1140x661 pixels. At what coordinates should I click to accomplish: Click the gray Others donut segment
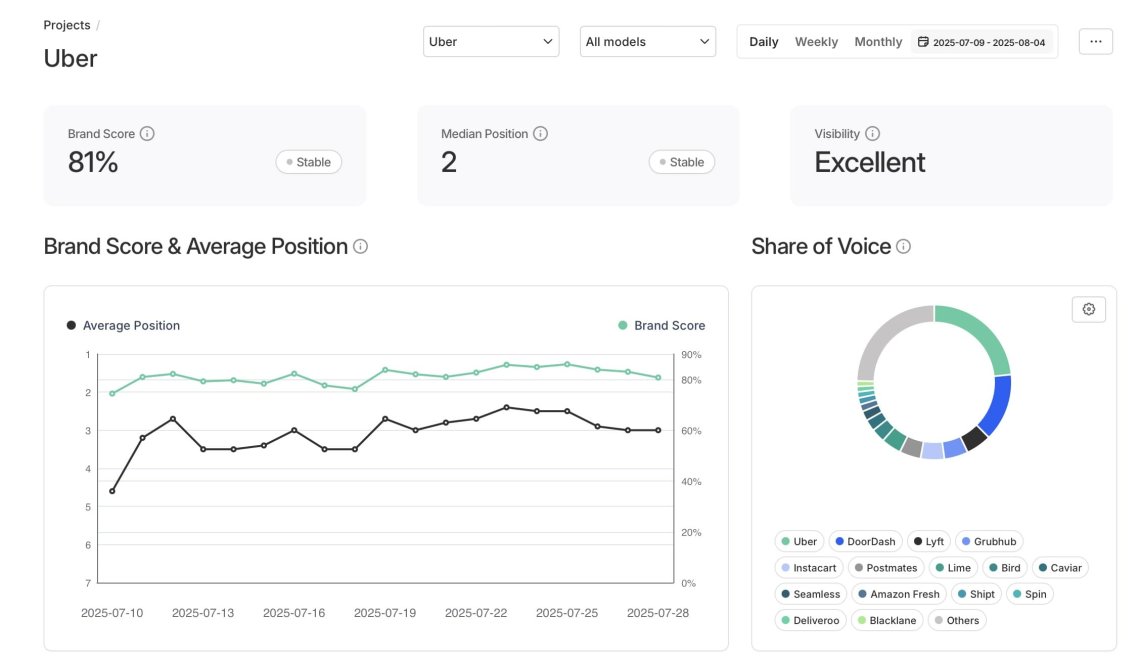[885, 335]
